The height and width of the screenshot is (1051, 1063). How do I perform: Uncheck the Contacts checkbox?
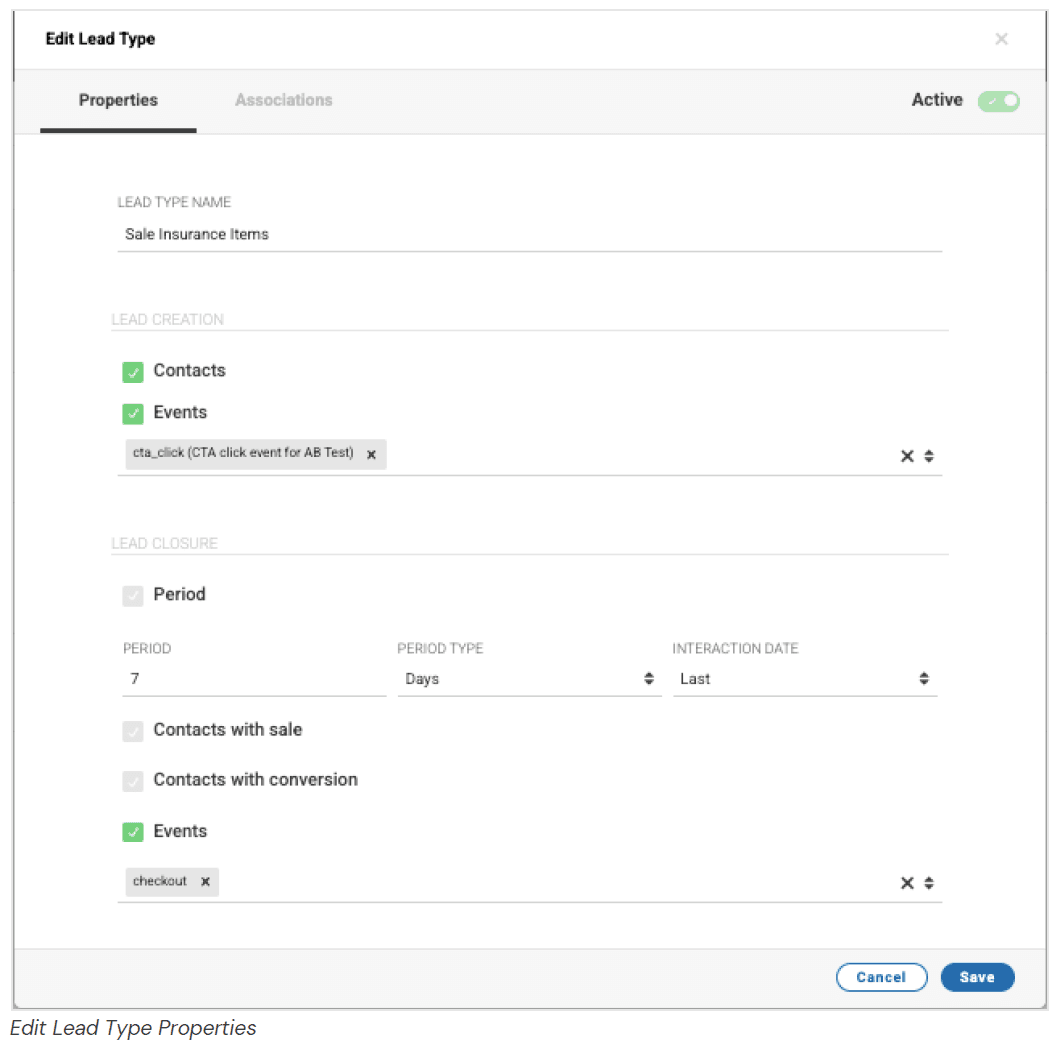coord(133,372)
